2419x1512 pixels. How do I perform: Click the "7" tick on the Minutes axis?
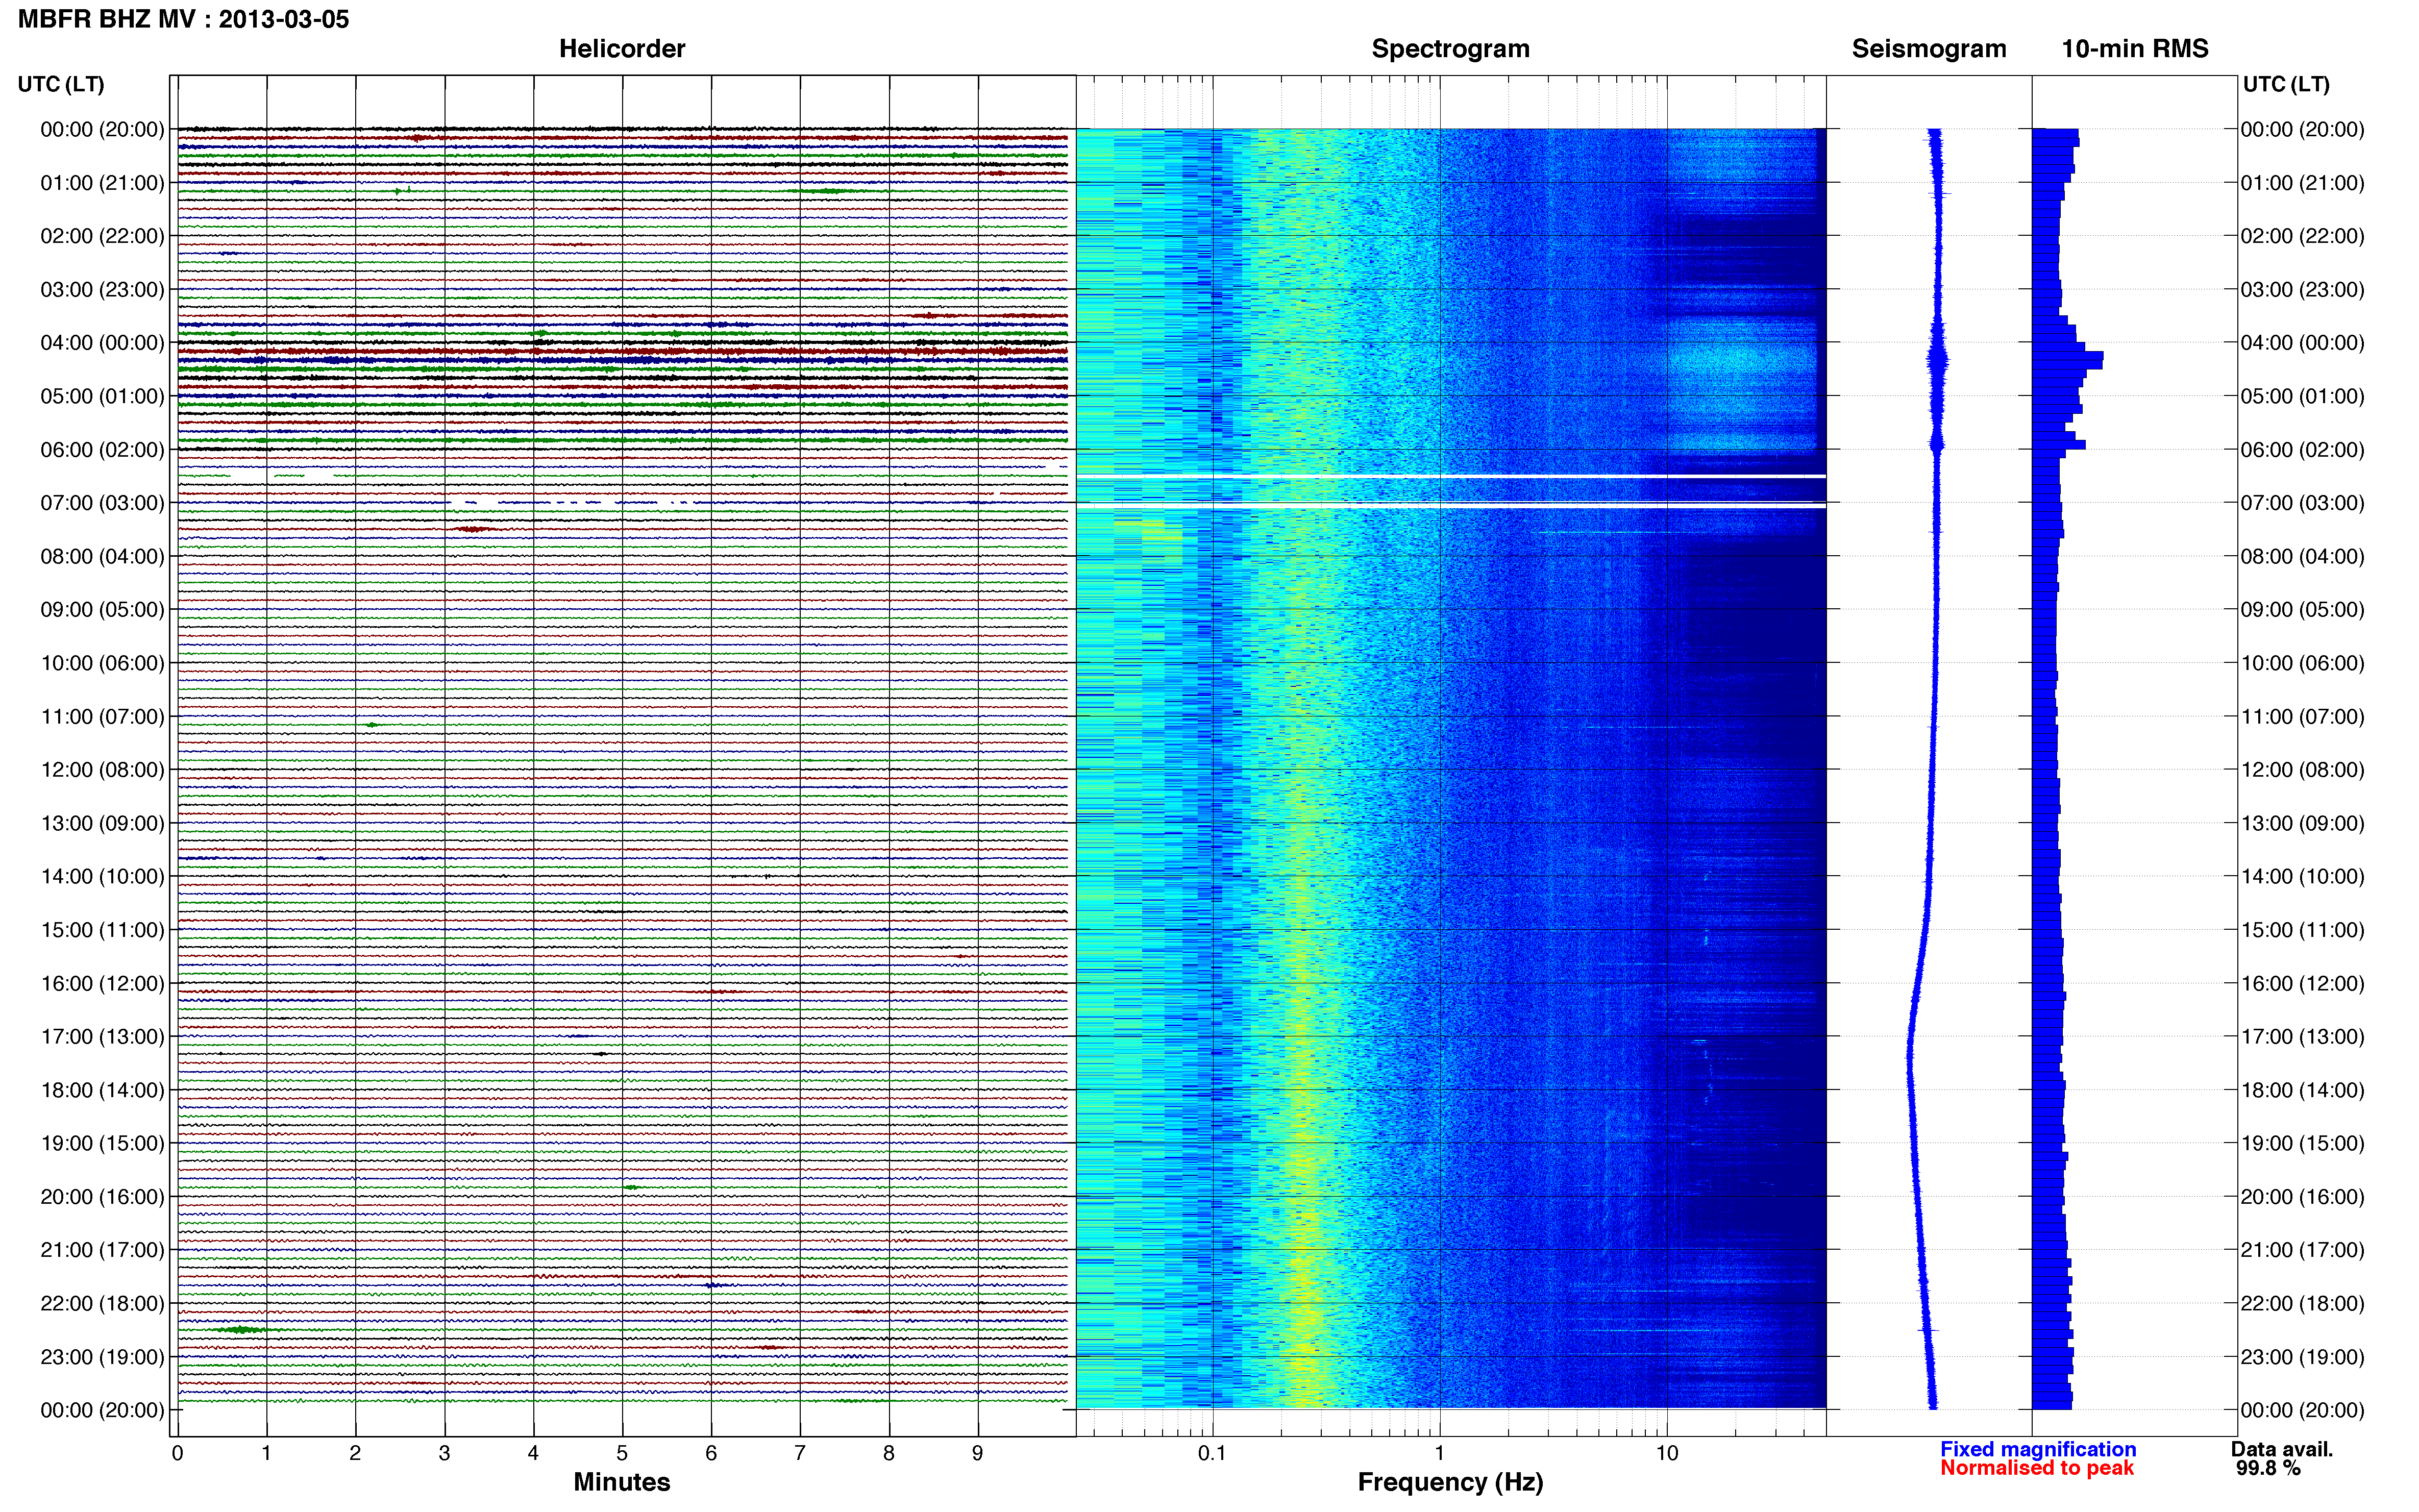point(800,1453)
